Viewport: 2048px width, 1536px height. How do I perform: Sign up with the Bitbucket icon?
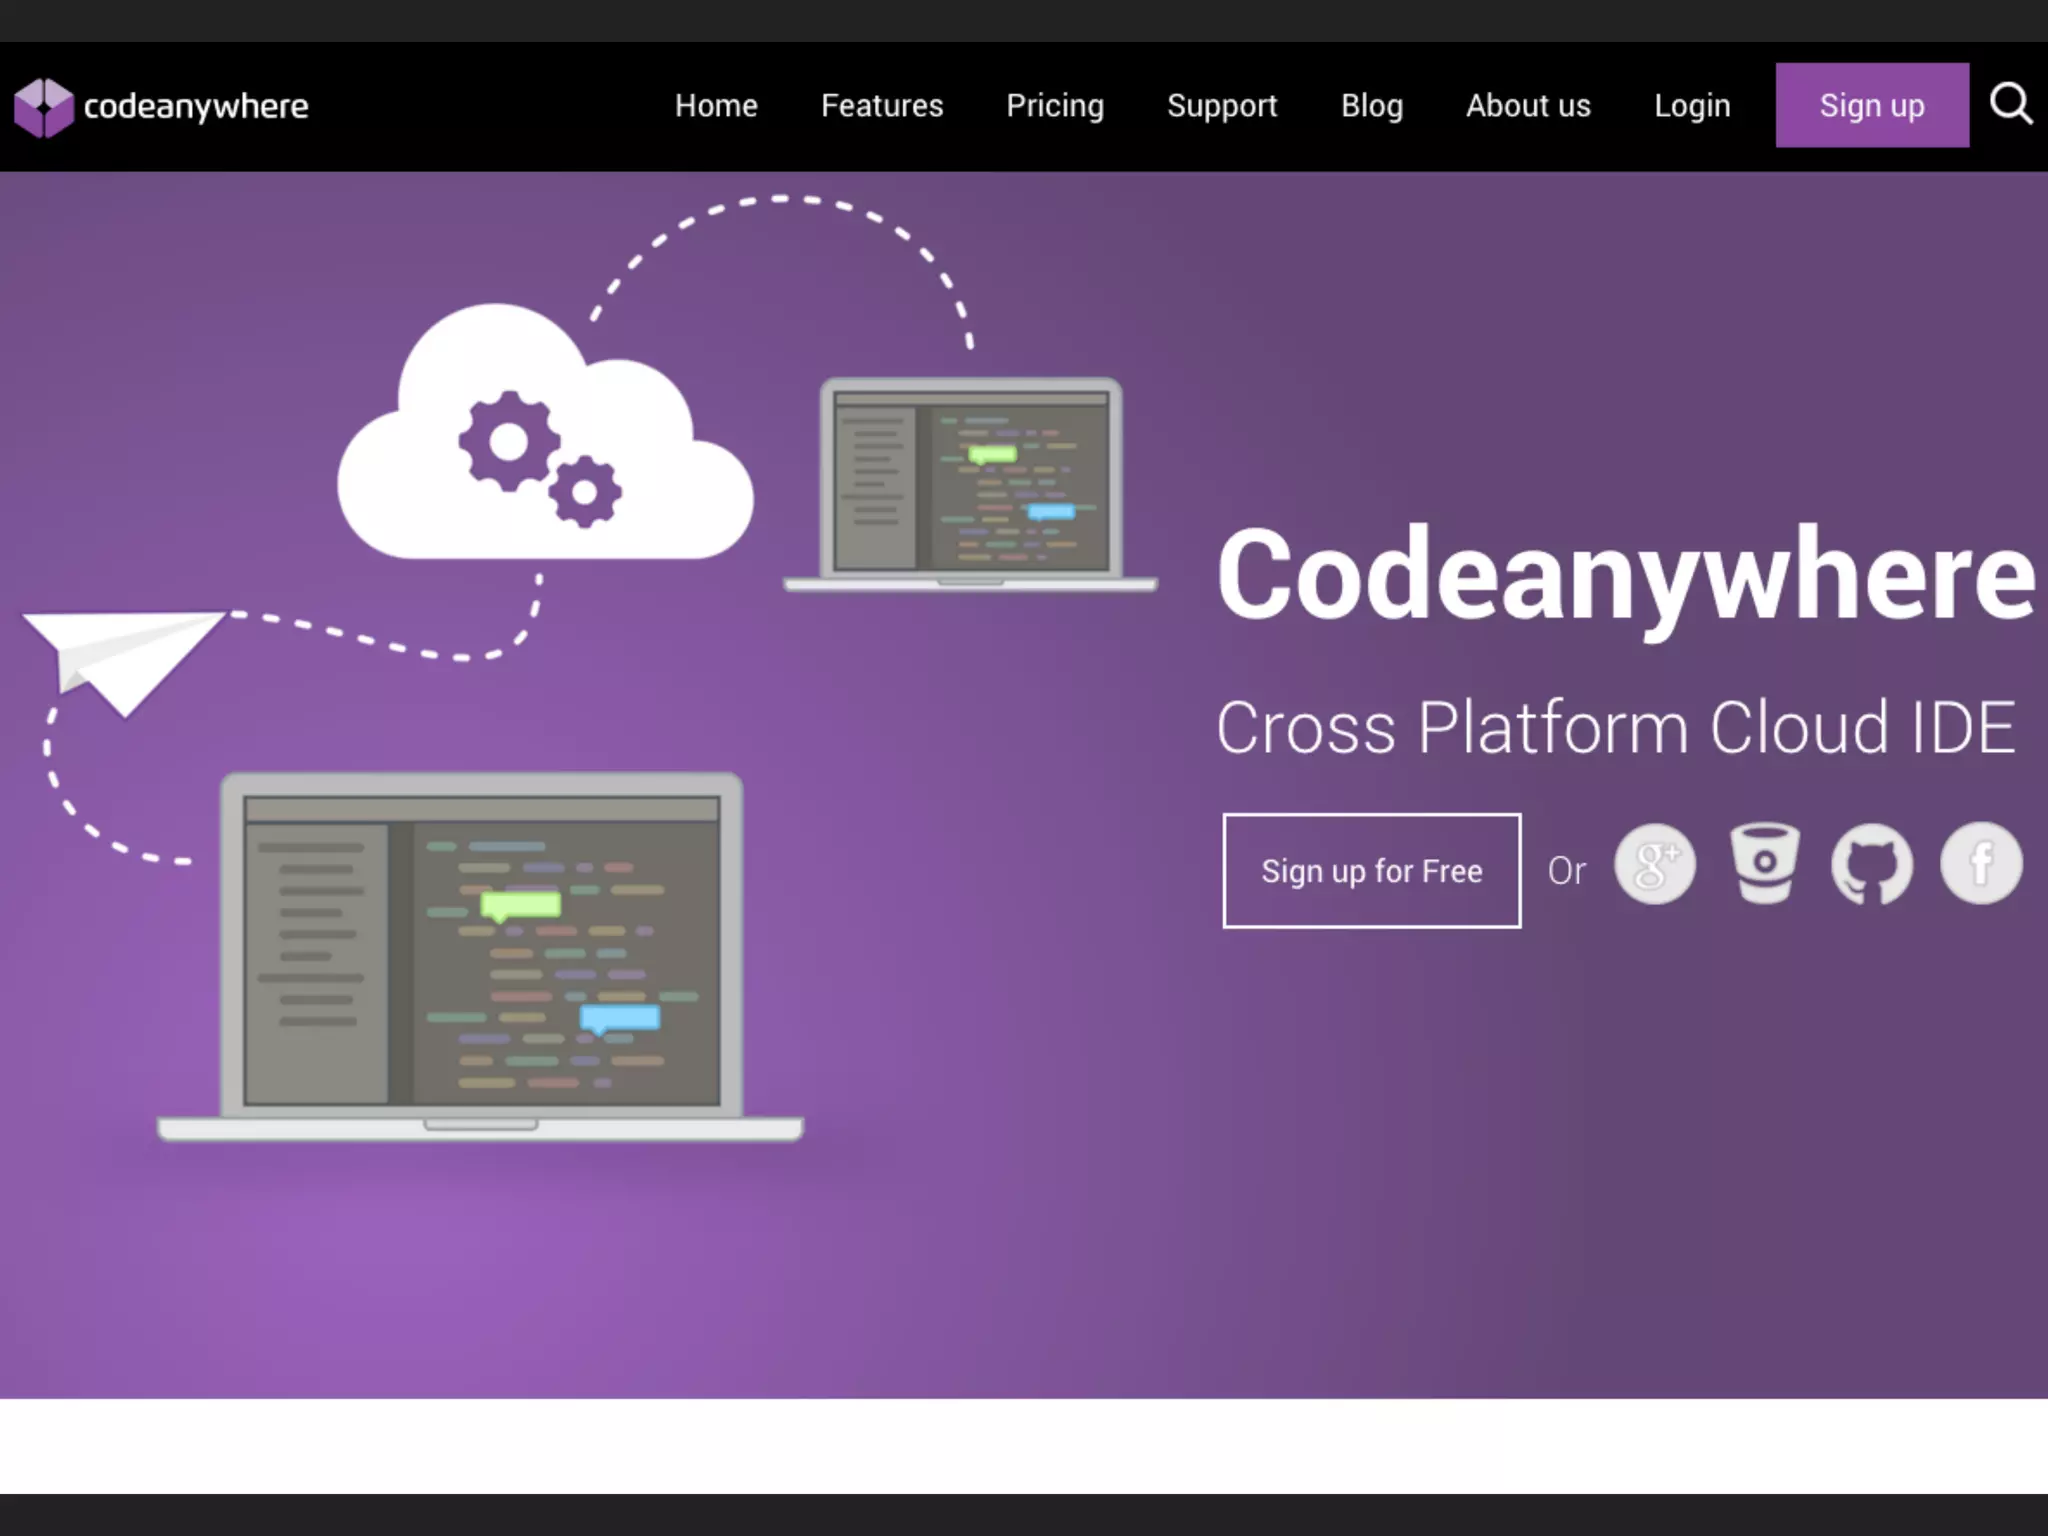1765,862
